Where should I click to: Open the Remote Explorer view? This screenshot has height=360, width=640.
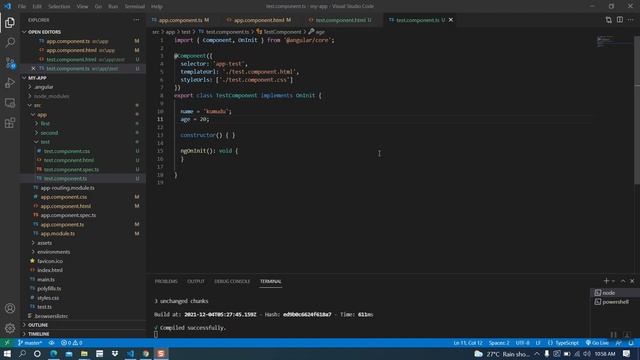(10, 102)
